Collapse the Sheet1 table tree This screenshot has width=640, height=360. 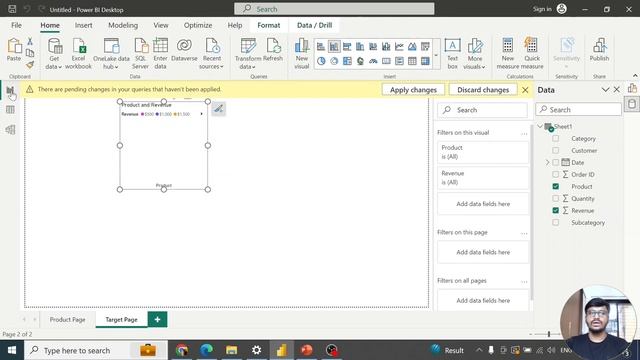point(540,127)
